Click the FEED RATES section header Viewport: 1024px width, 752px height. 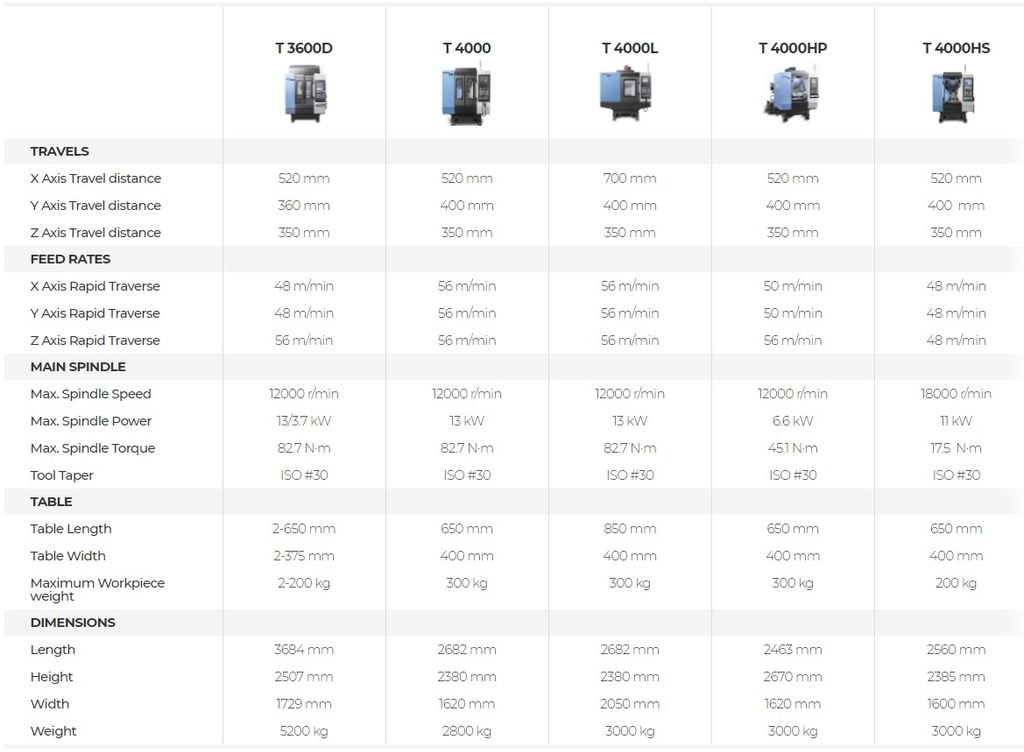click(71, 259)
